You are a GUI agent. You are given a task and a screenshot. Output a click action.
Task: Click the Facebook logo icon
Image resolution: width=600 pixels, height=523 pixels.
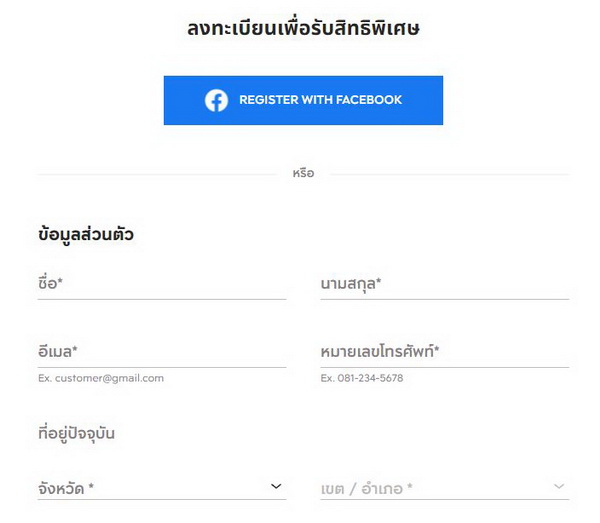point(216,100)
